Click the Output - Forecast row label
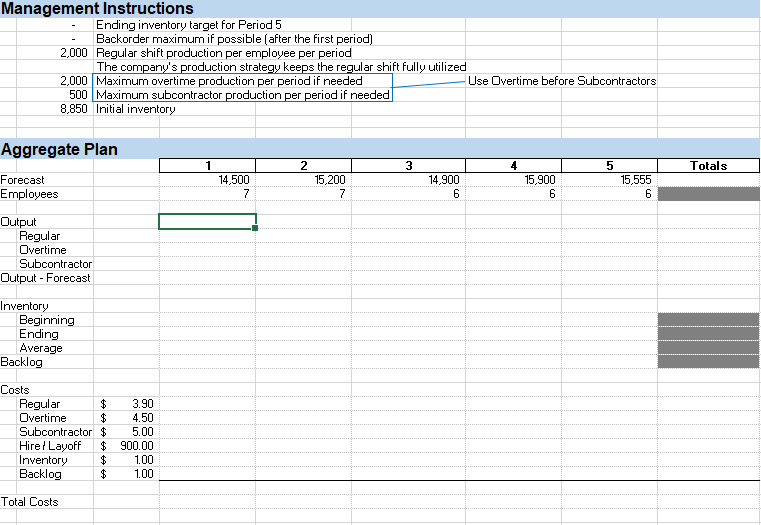The height and width of the screenshot is (525, 761). point(45,278)
